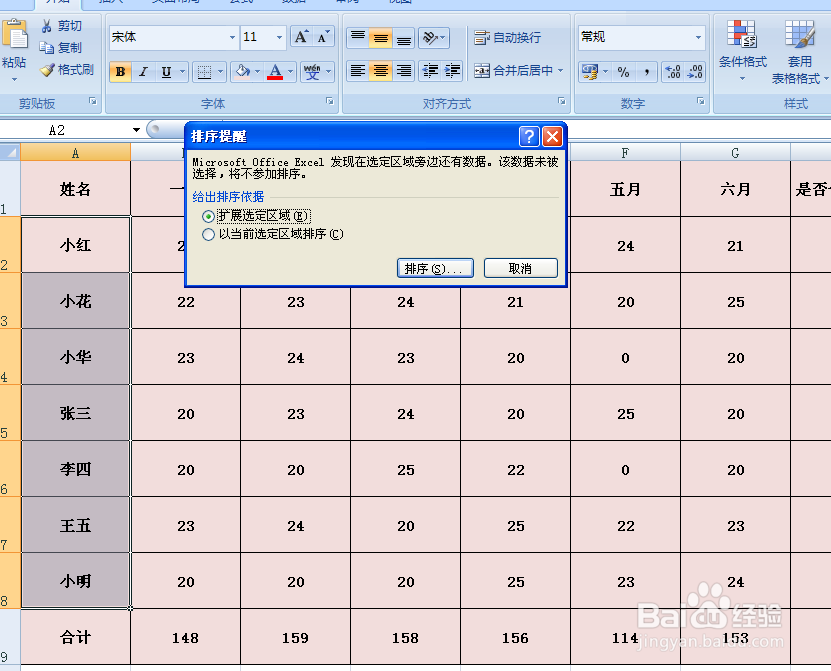Viewport: 831px width, 671px height.
Task: Close the 排序提醒 dialog
Action: (552, 137)
